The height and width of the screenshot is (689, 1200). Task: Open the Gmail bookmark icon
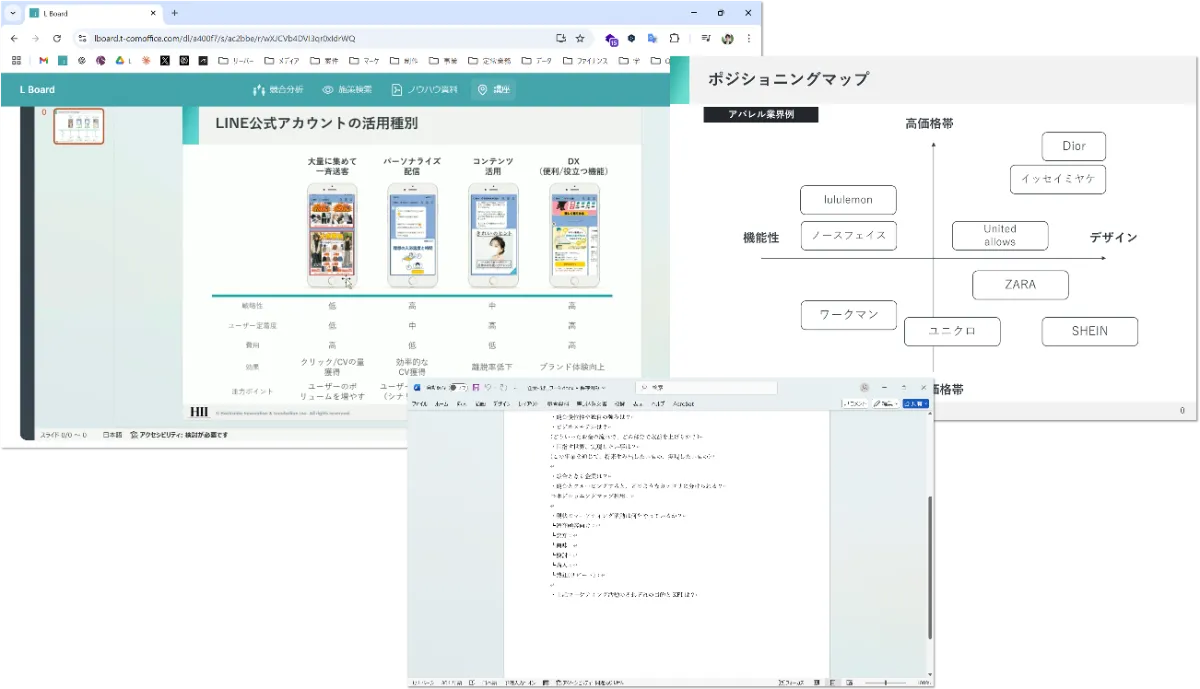coord(43,61)
